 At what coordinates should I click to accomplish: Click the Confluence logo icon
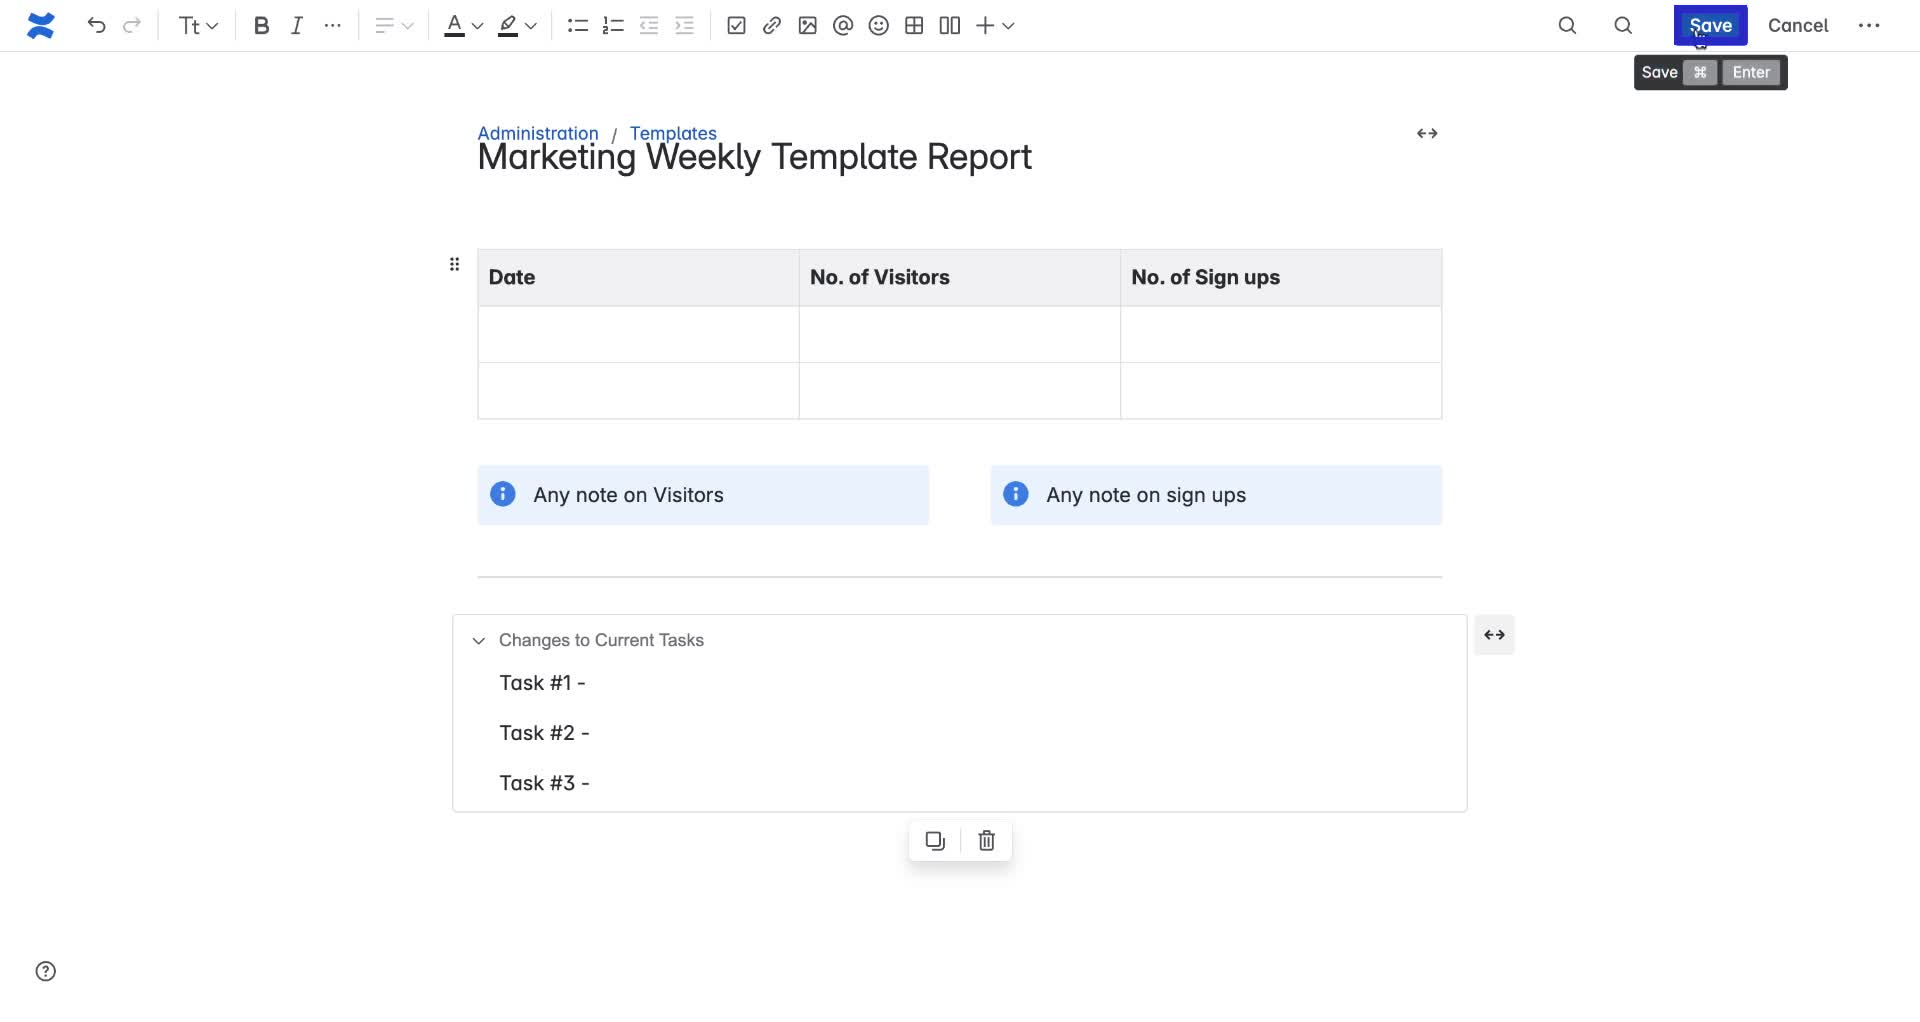[x=40, y=26]
